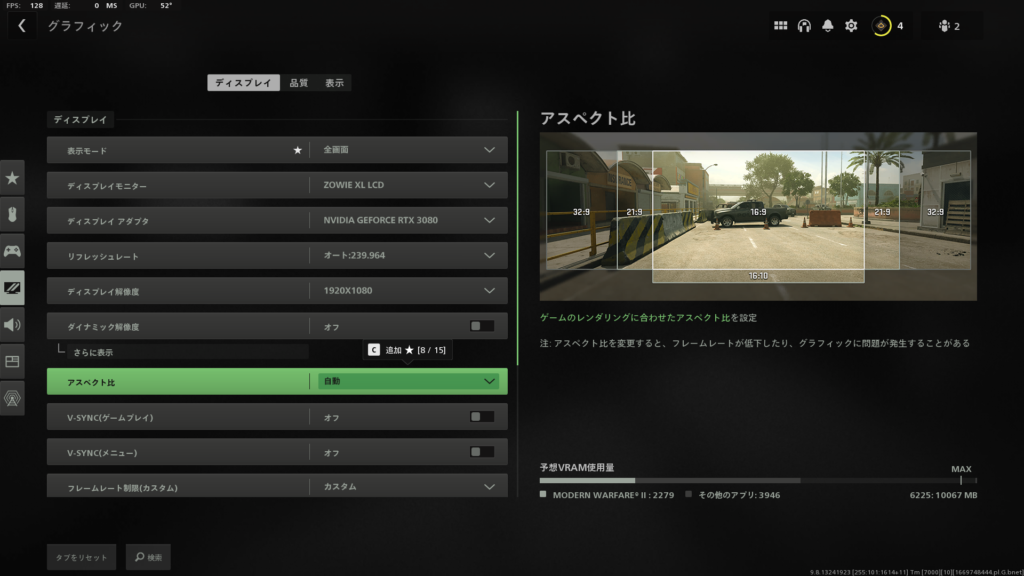Check notifications with the bell icon
This screenshot has width=1024, height=576.
point(826,25)
